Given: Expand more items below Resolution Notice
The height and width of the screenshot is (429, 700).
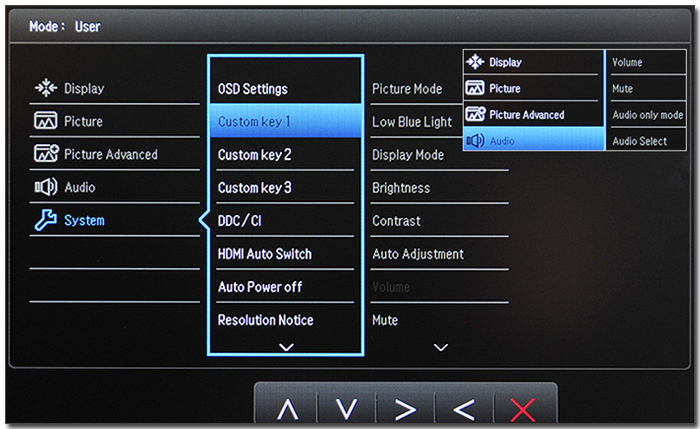Looking at the screenshot, I should click(286, 347).
